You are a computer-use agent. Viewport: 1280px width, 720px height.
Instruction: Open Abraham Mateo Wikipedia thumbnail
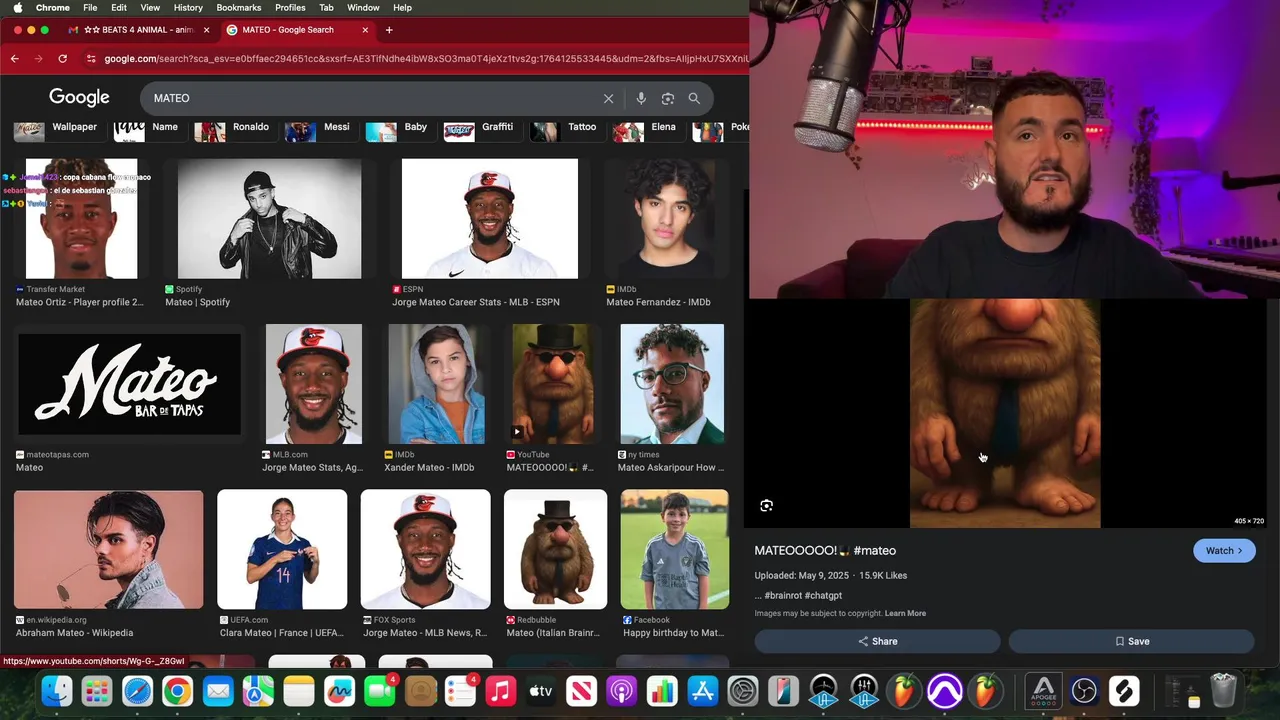click(109, 549)
